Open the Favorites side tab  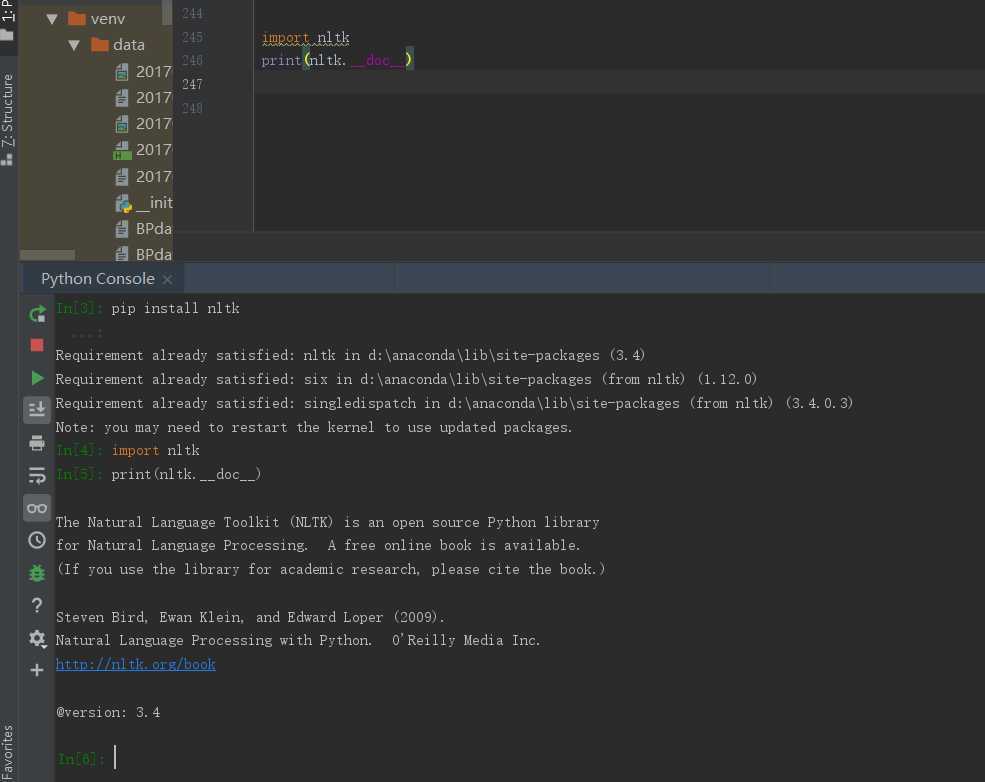click(x=8, y=750)
